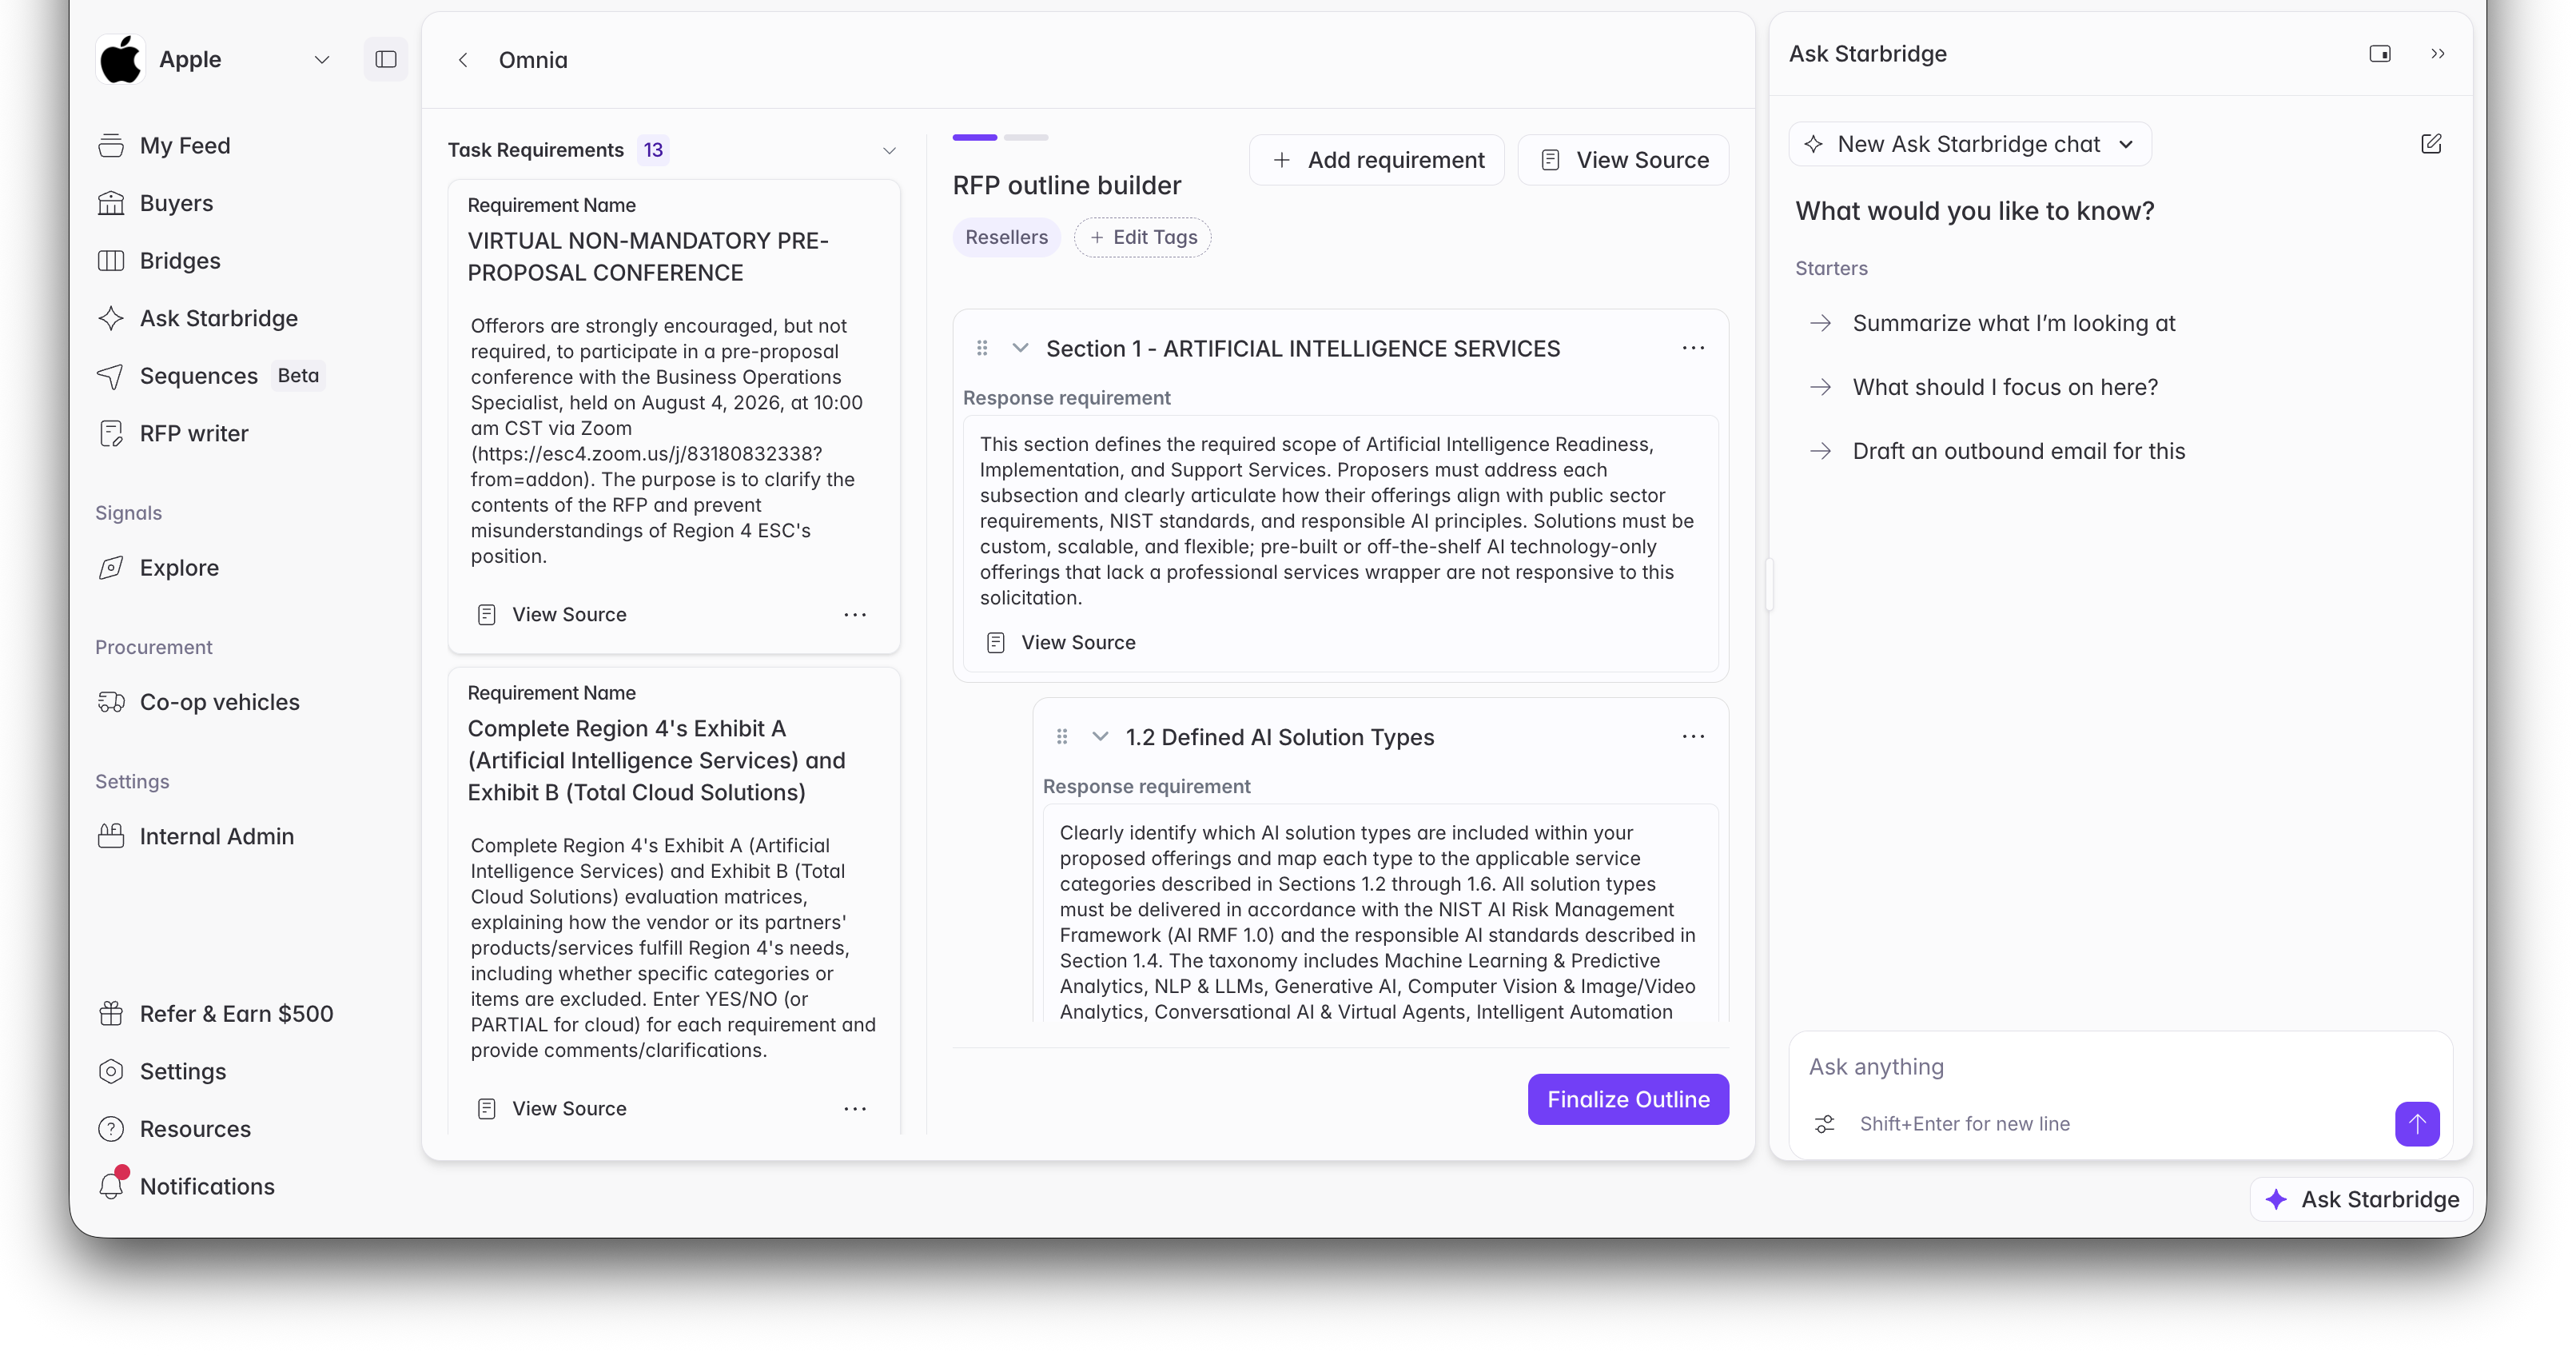Collapse 1.2 Defined AI Solution Types
The height and width of the screenshot is (1356, 2576).
point(1100,737)
